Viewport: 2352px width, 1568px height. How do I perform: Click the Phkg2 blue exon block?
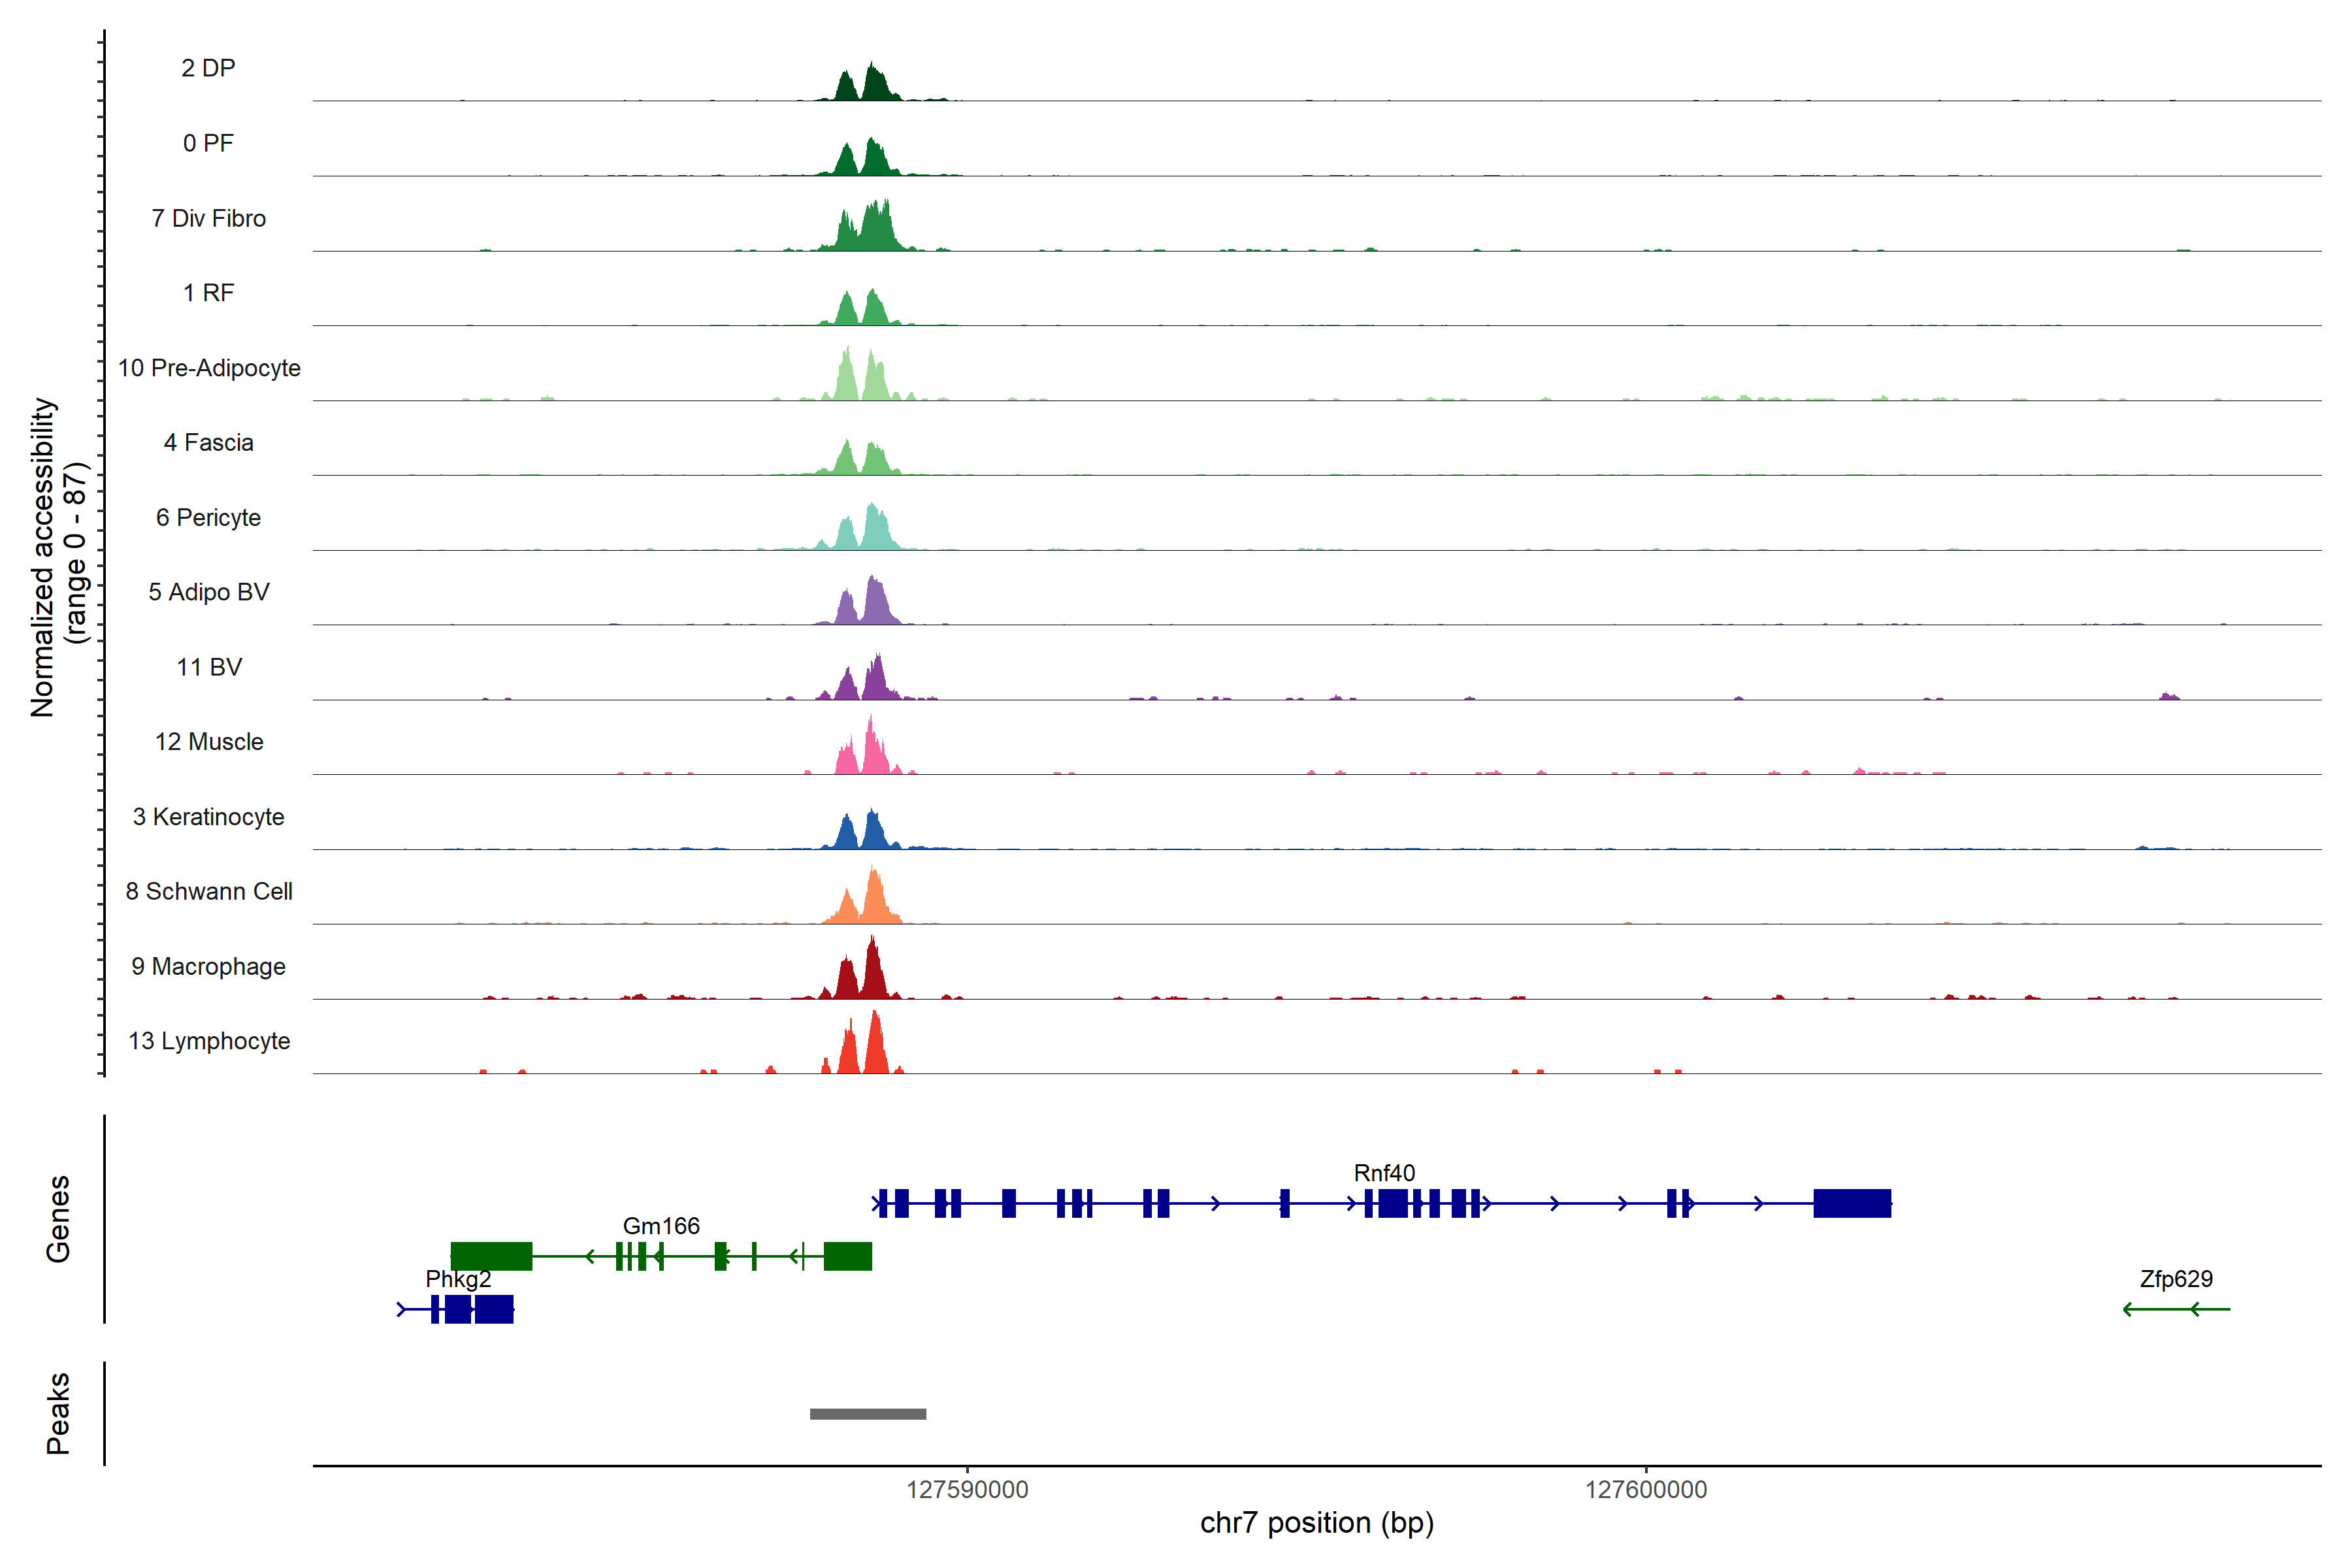[x=493, y=1309]
